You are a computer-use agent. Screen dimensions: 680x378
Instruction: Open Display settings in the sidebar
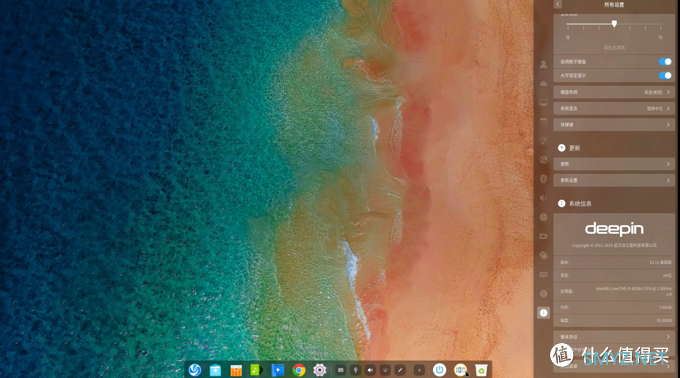543,102
